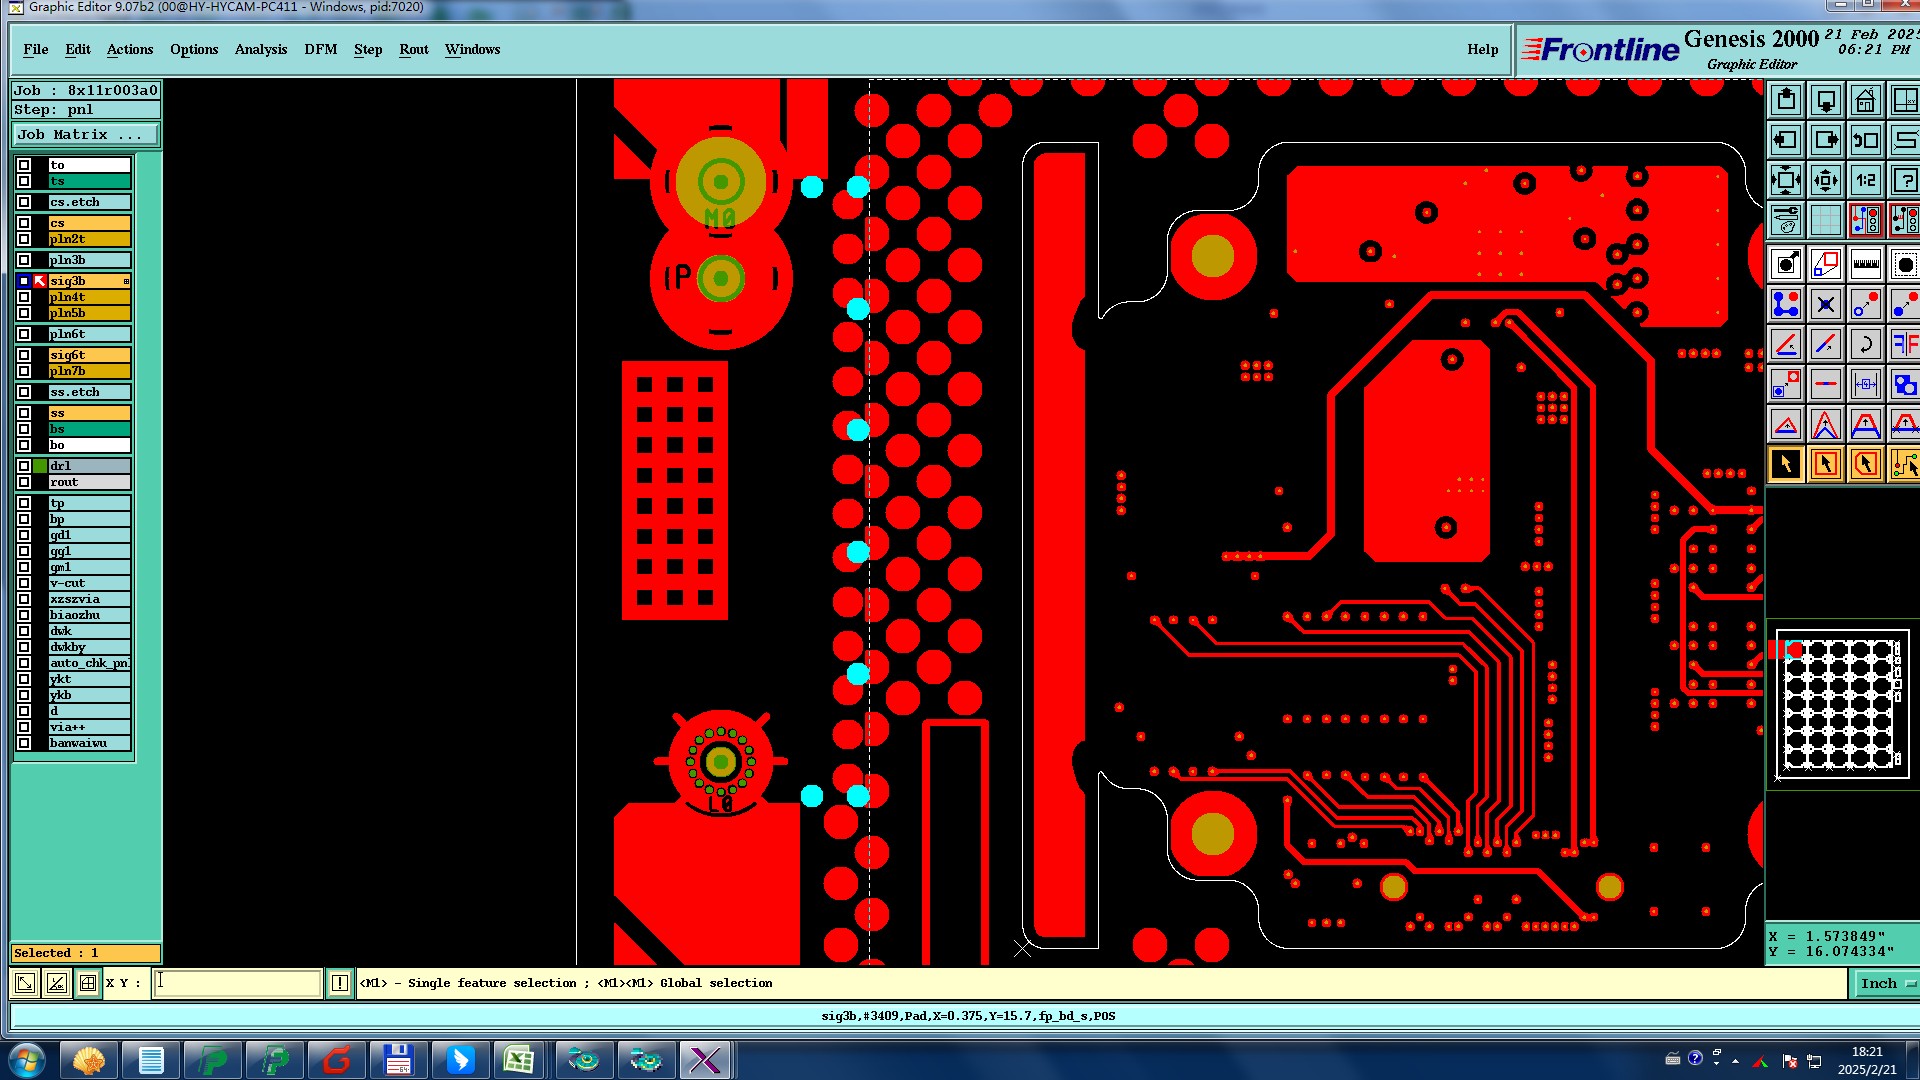Screen dimensions: 1920x1080
Task: Click the exclamation mark icon
Action: [x=340, y=983]
